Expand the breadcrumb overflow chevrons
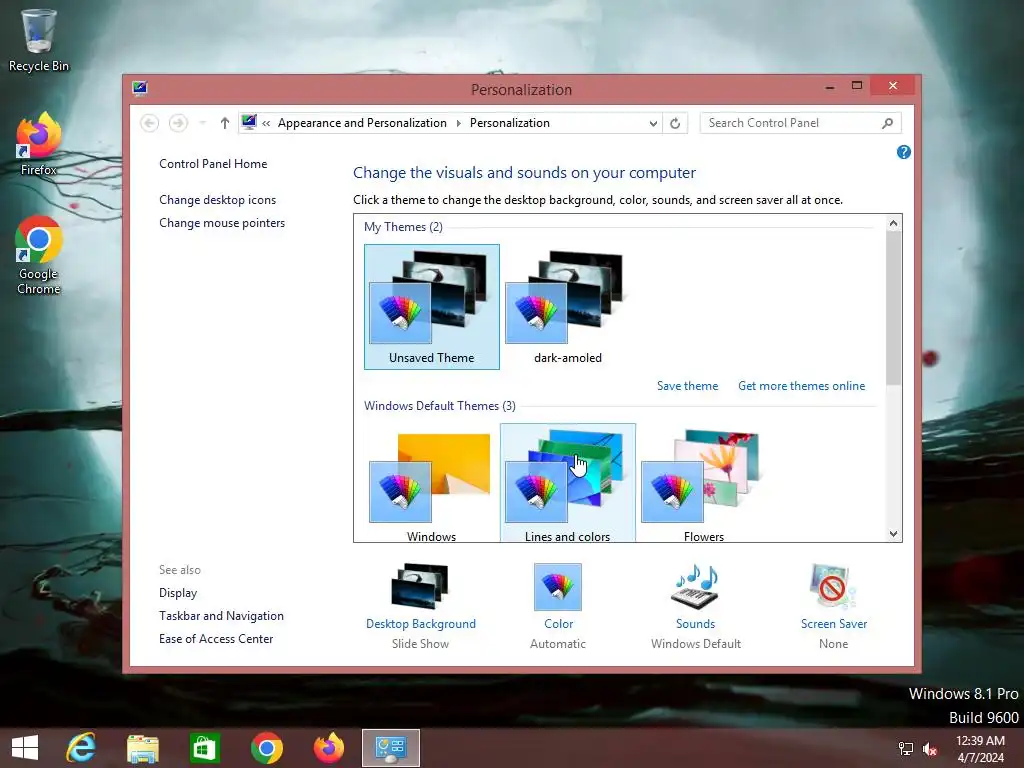Viewport: 1024px width, 768px height. 266,123
